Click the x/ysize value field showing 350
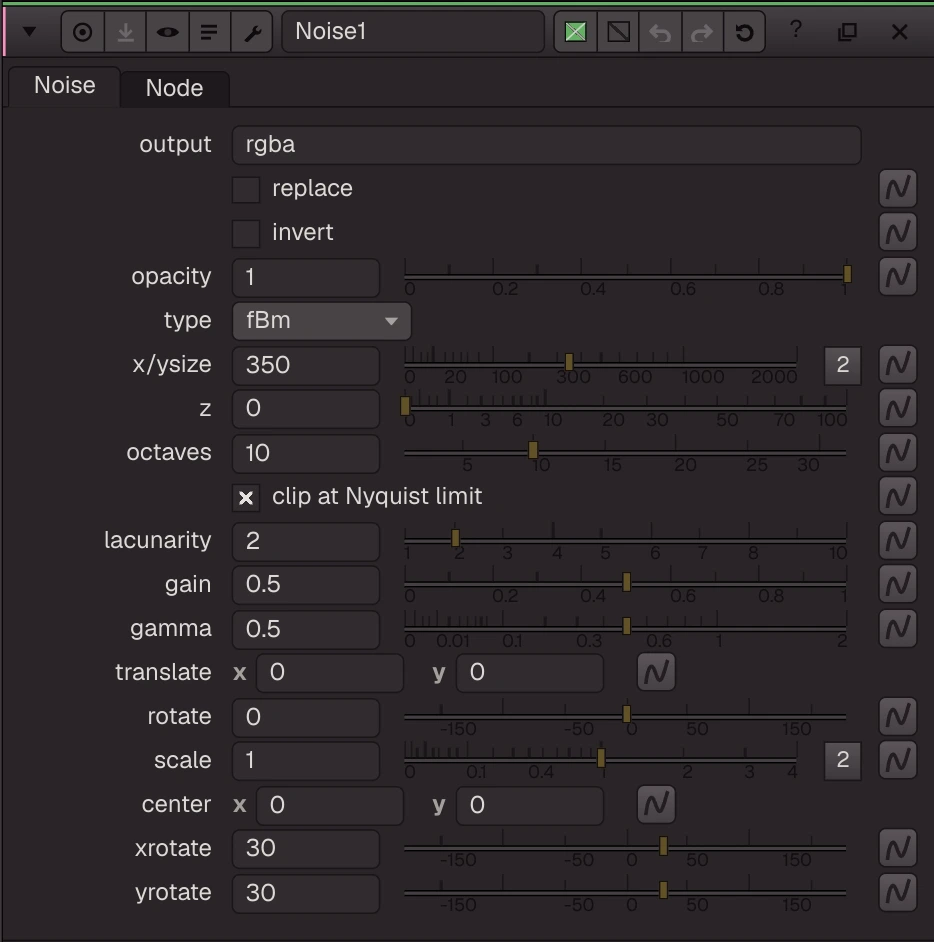This screenshot has height=942, width=934. pyautogui.click(x=306, y=365)
